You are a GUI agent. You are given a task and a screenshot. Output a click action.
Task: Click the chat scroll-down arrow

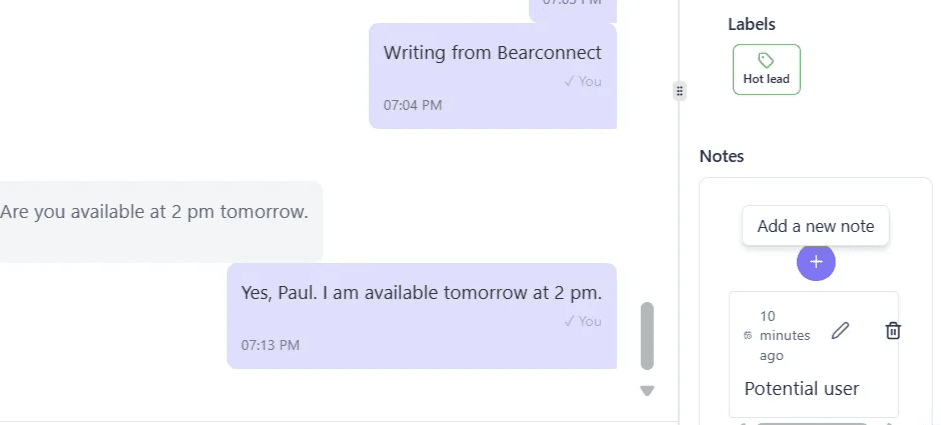pyautogui.click(x=647, y=391)
